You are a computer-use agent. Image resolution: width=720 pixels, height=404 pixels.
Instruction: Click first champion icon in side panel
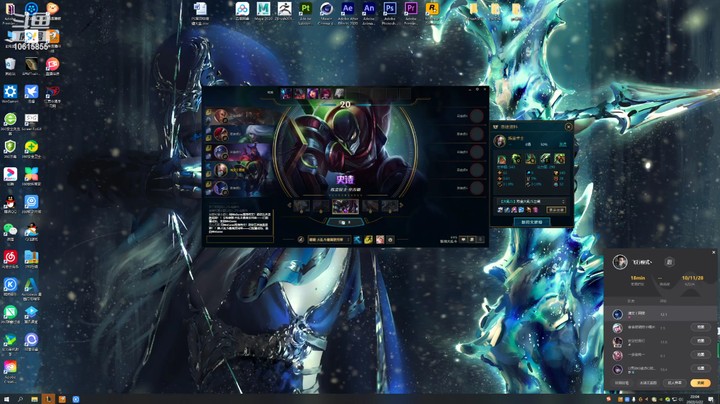[x=501, y=159]
